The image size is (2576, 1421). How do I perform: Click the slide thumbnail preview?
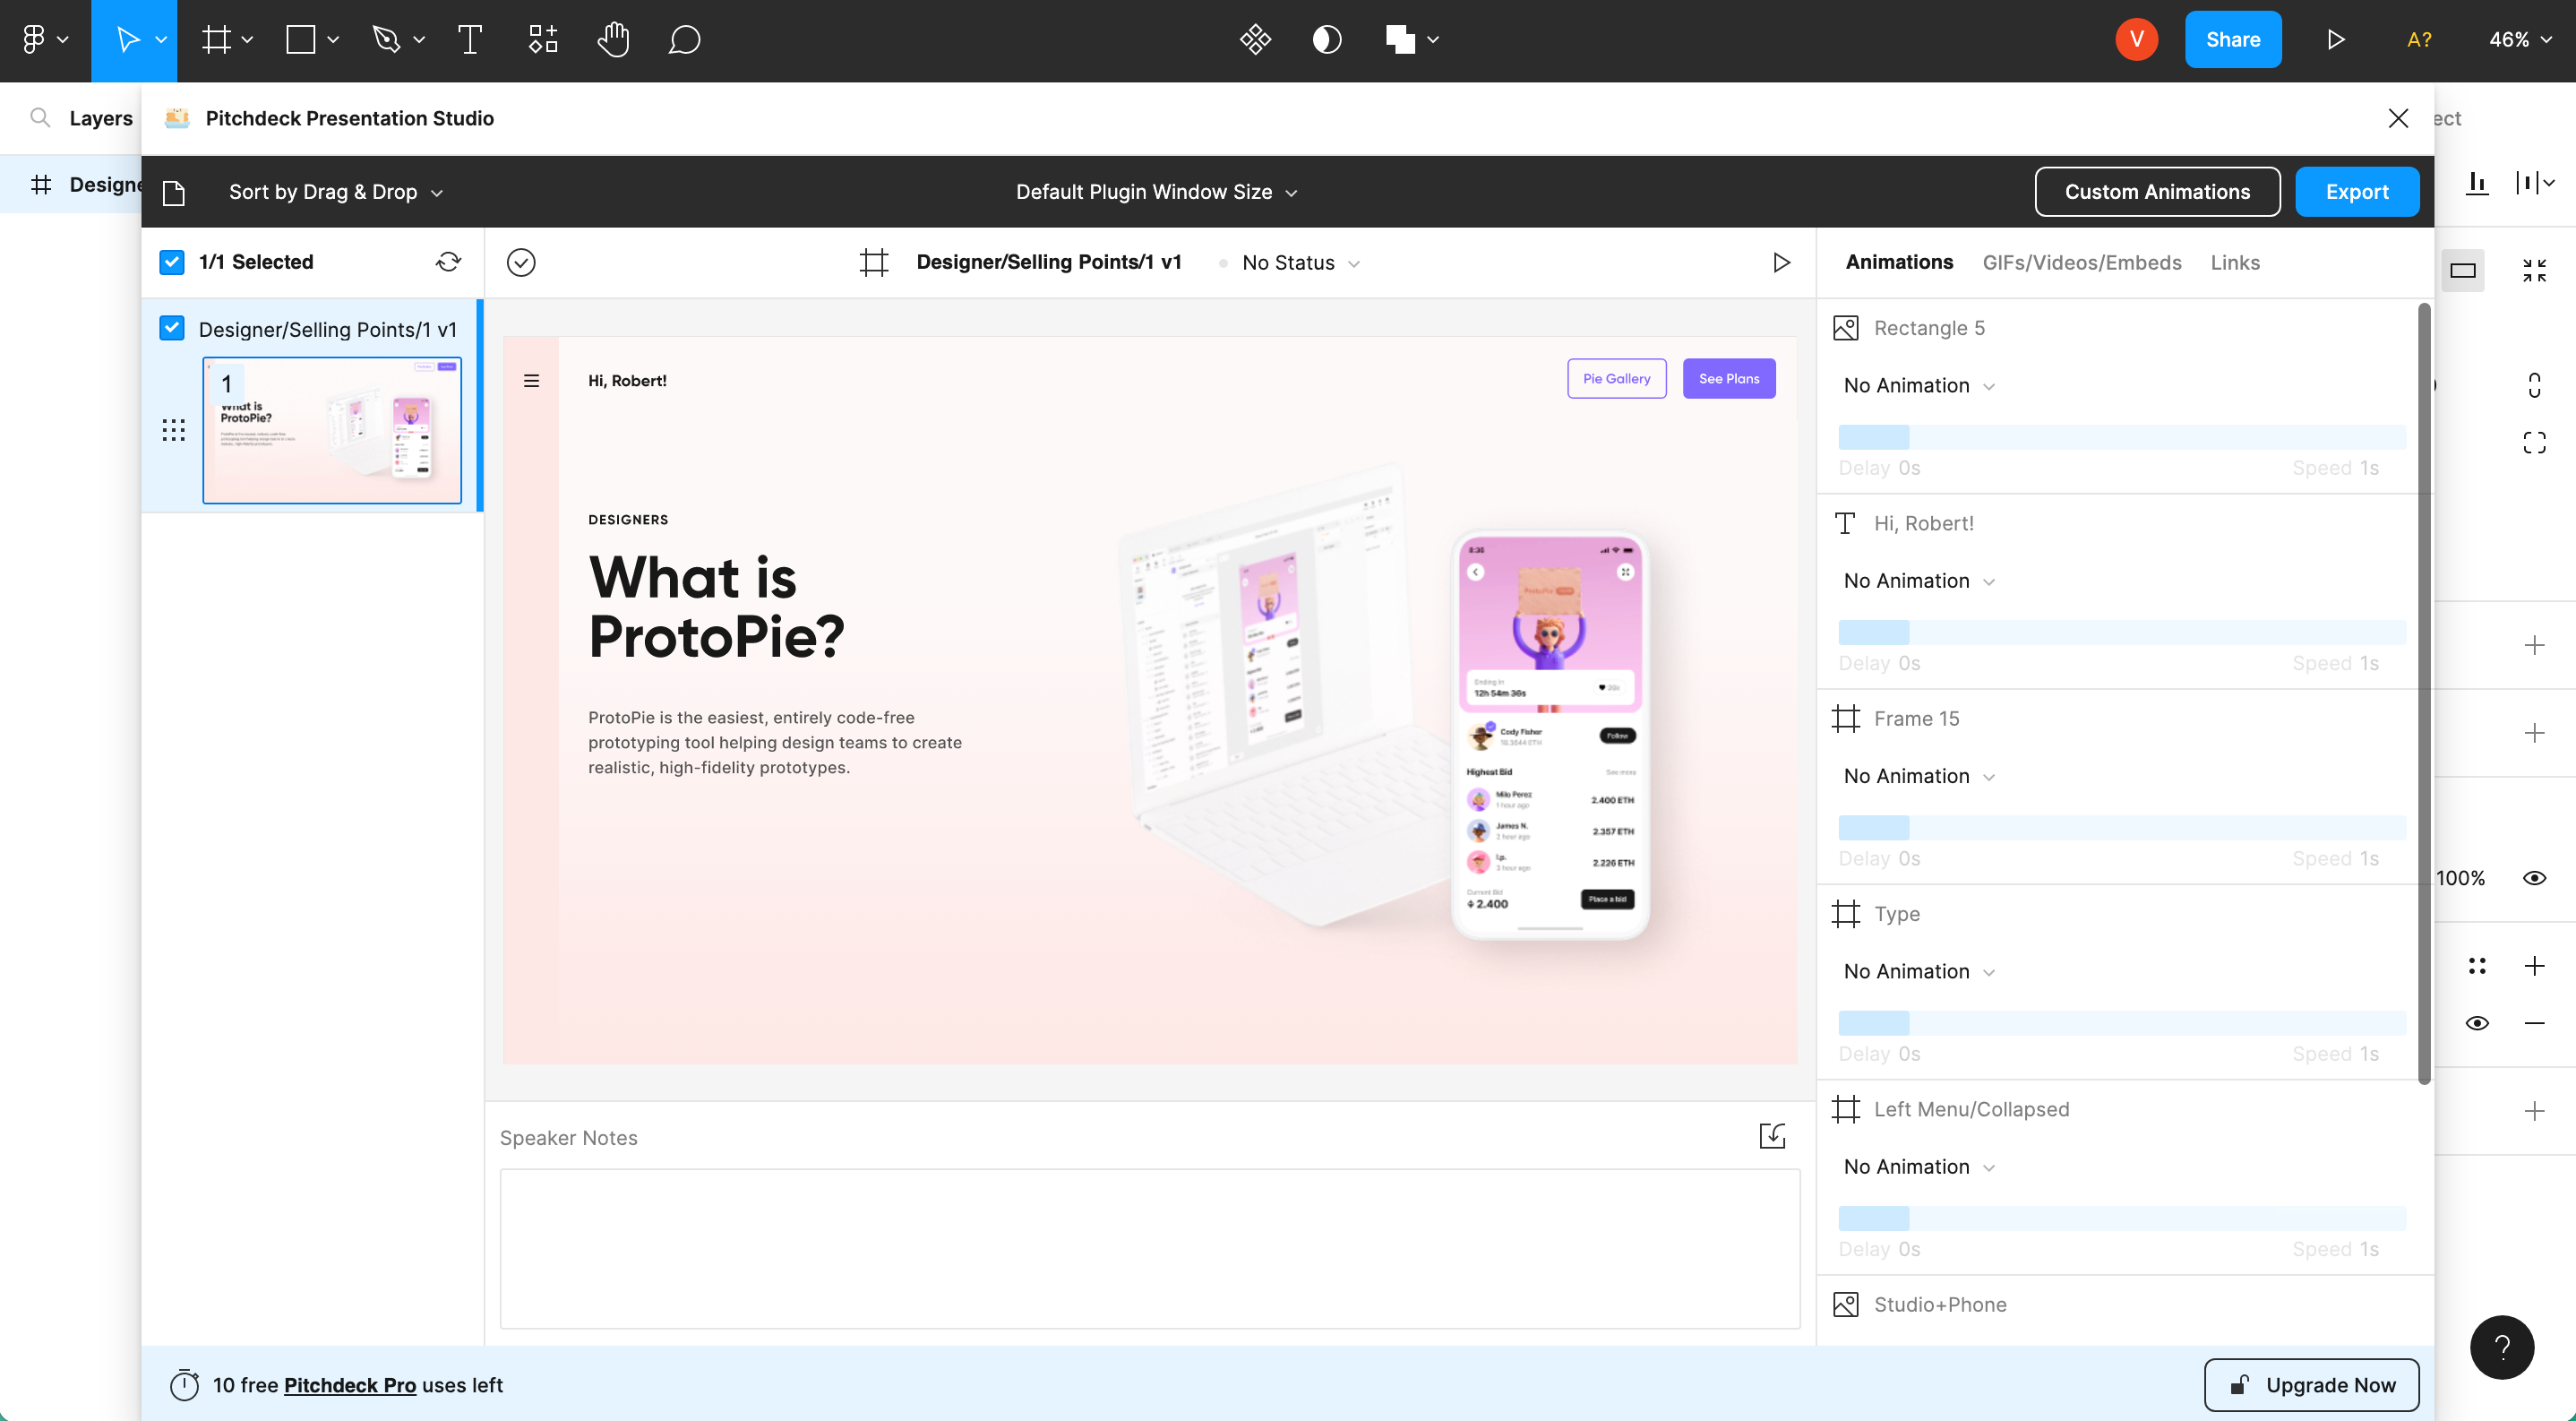click(332, 430)
